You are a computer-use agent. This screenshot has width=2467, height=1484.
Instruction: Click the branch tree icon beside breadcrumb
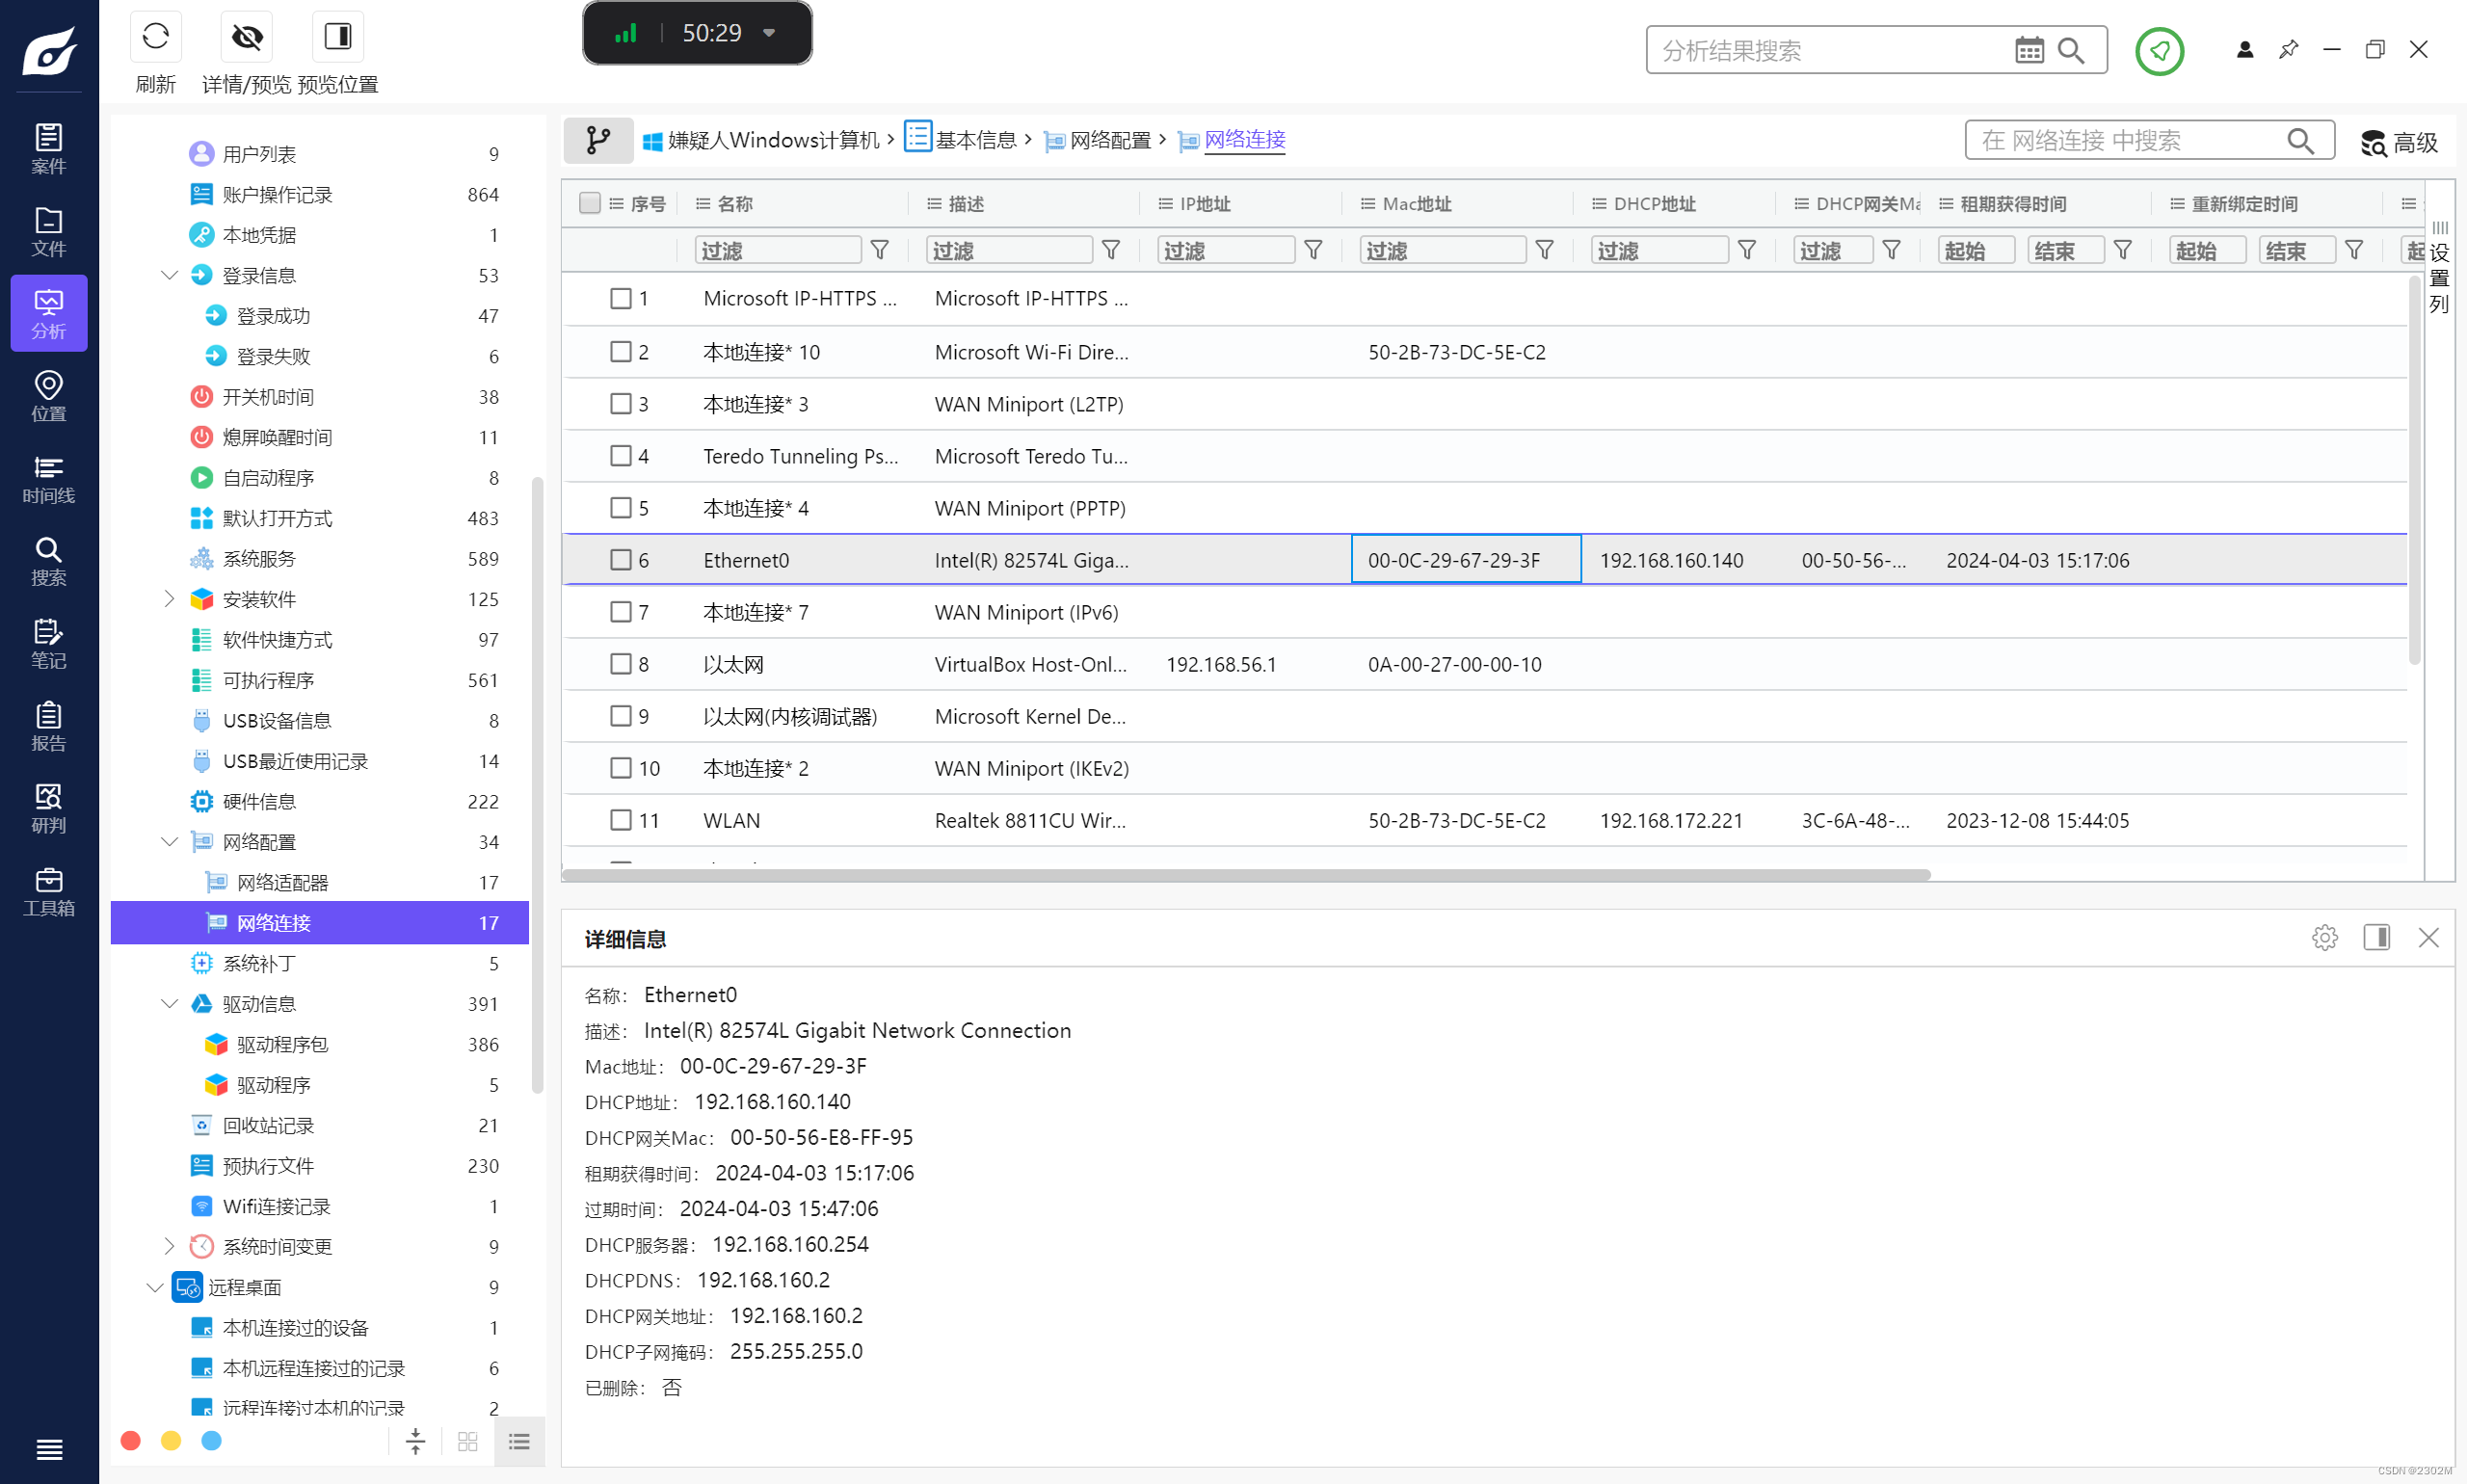point(598,140)
